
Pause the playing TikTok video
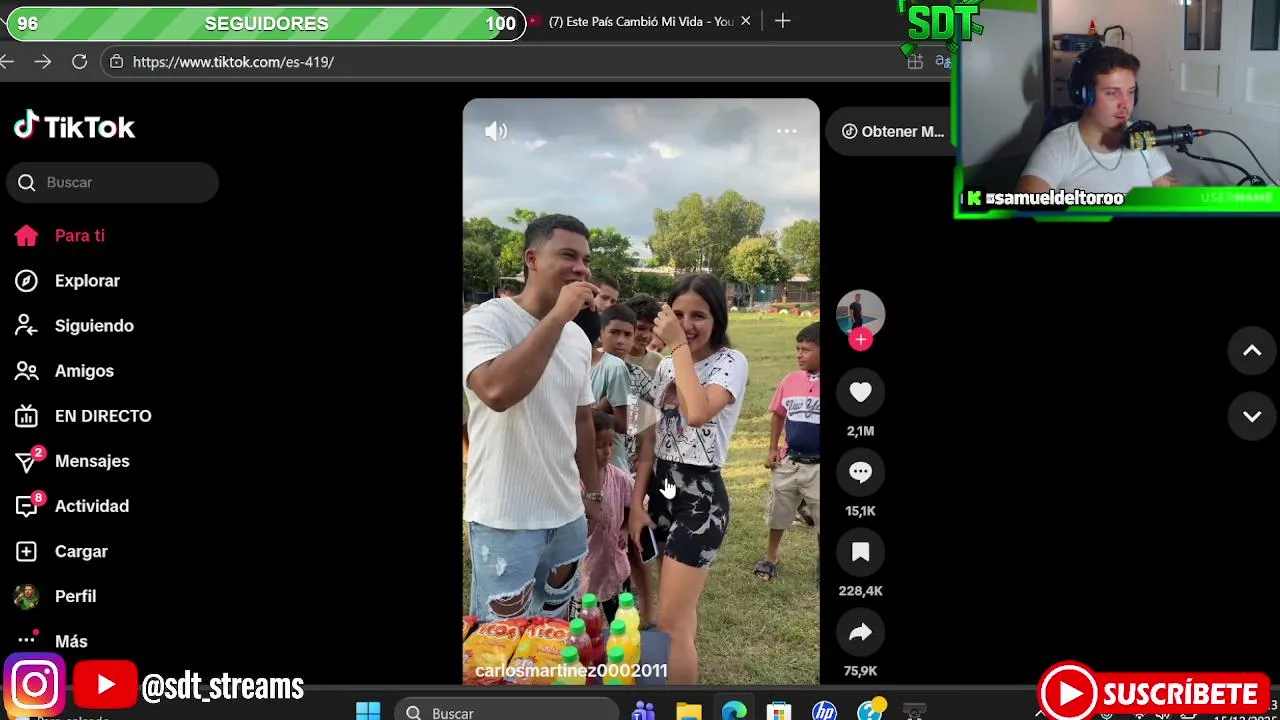point(641,391)
